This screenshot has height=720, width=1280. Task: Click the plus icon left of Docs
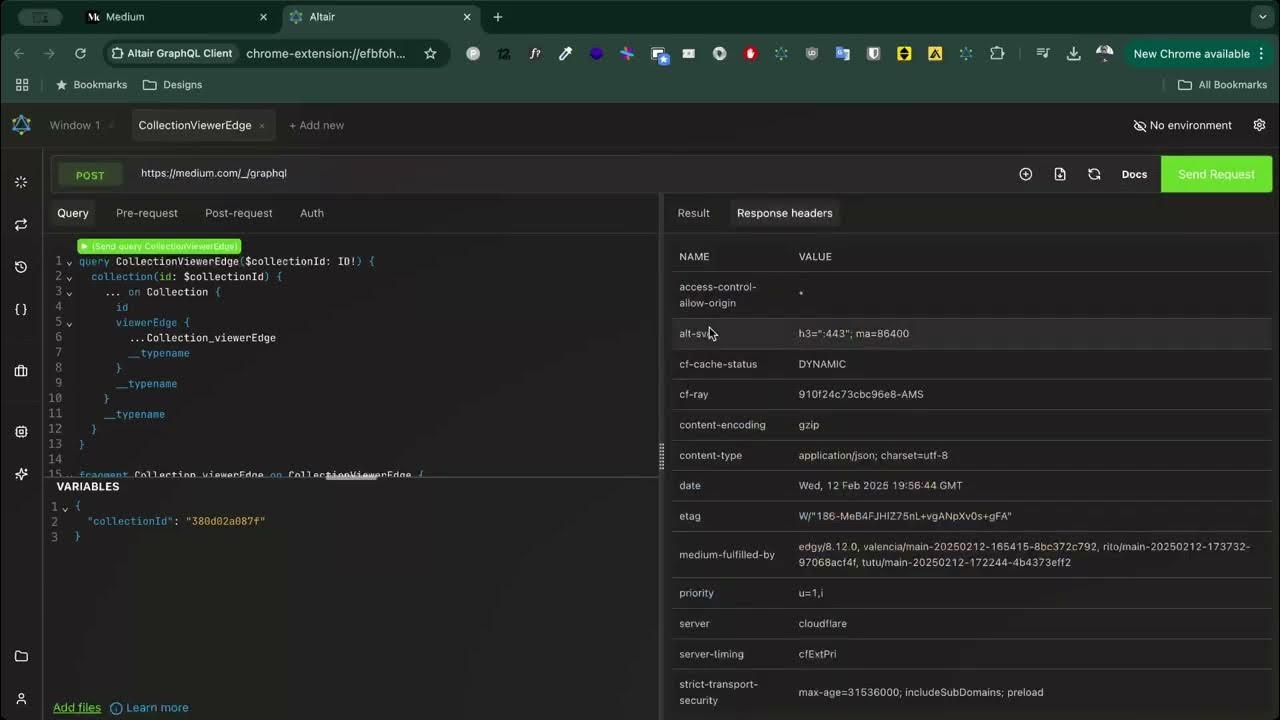pyautogui.click(x=1025, y=174)
